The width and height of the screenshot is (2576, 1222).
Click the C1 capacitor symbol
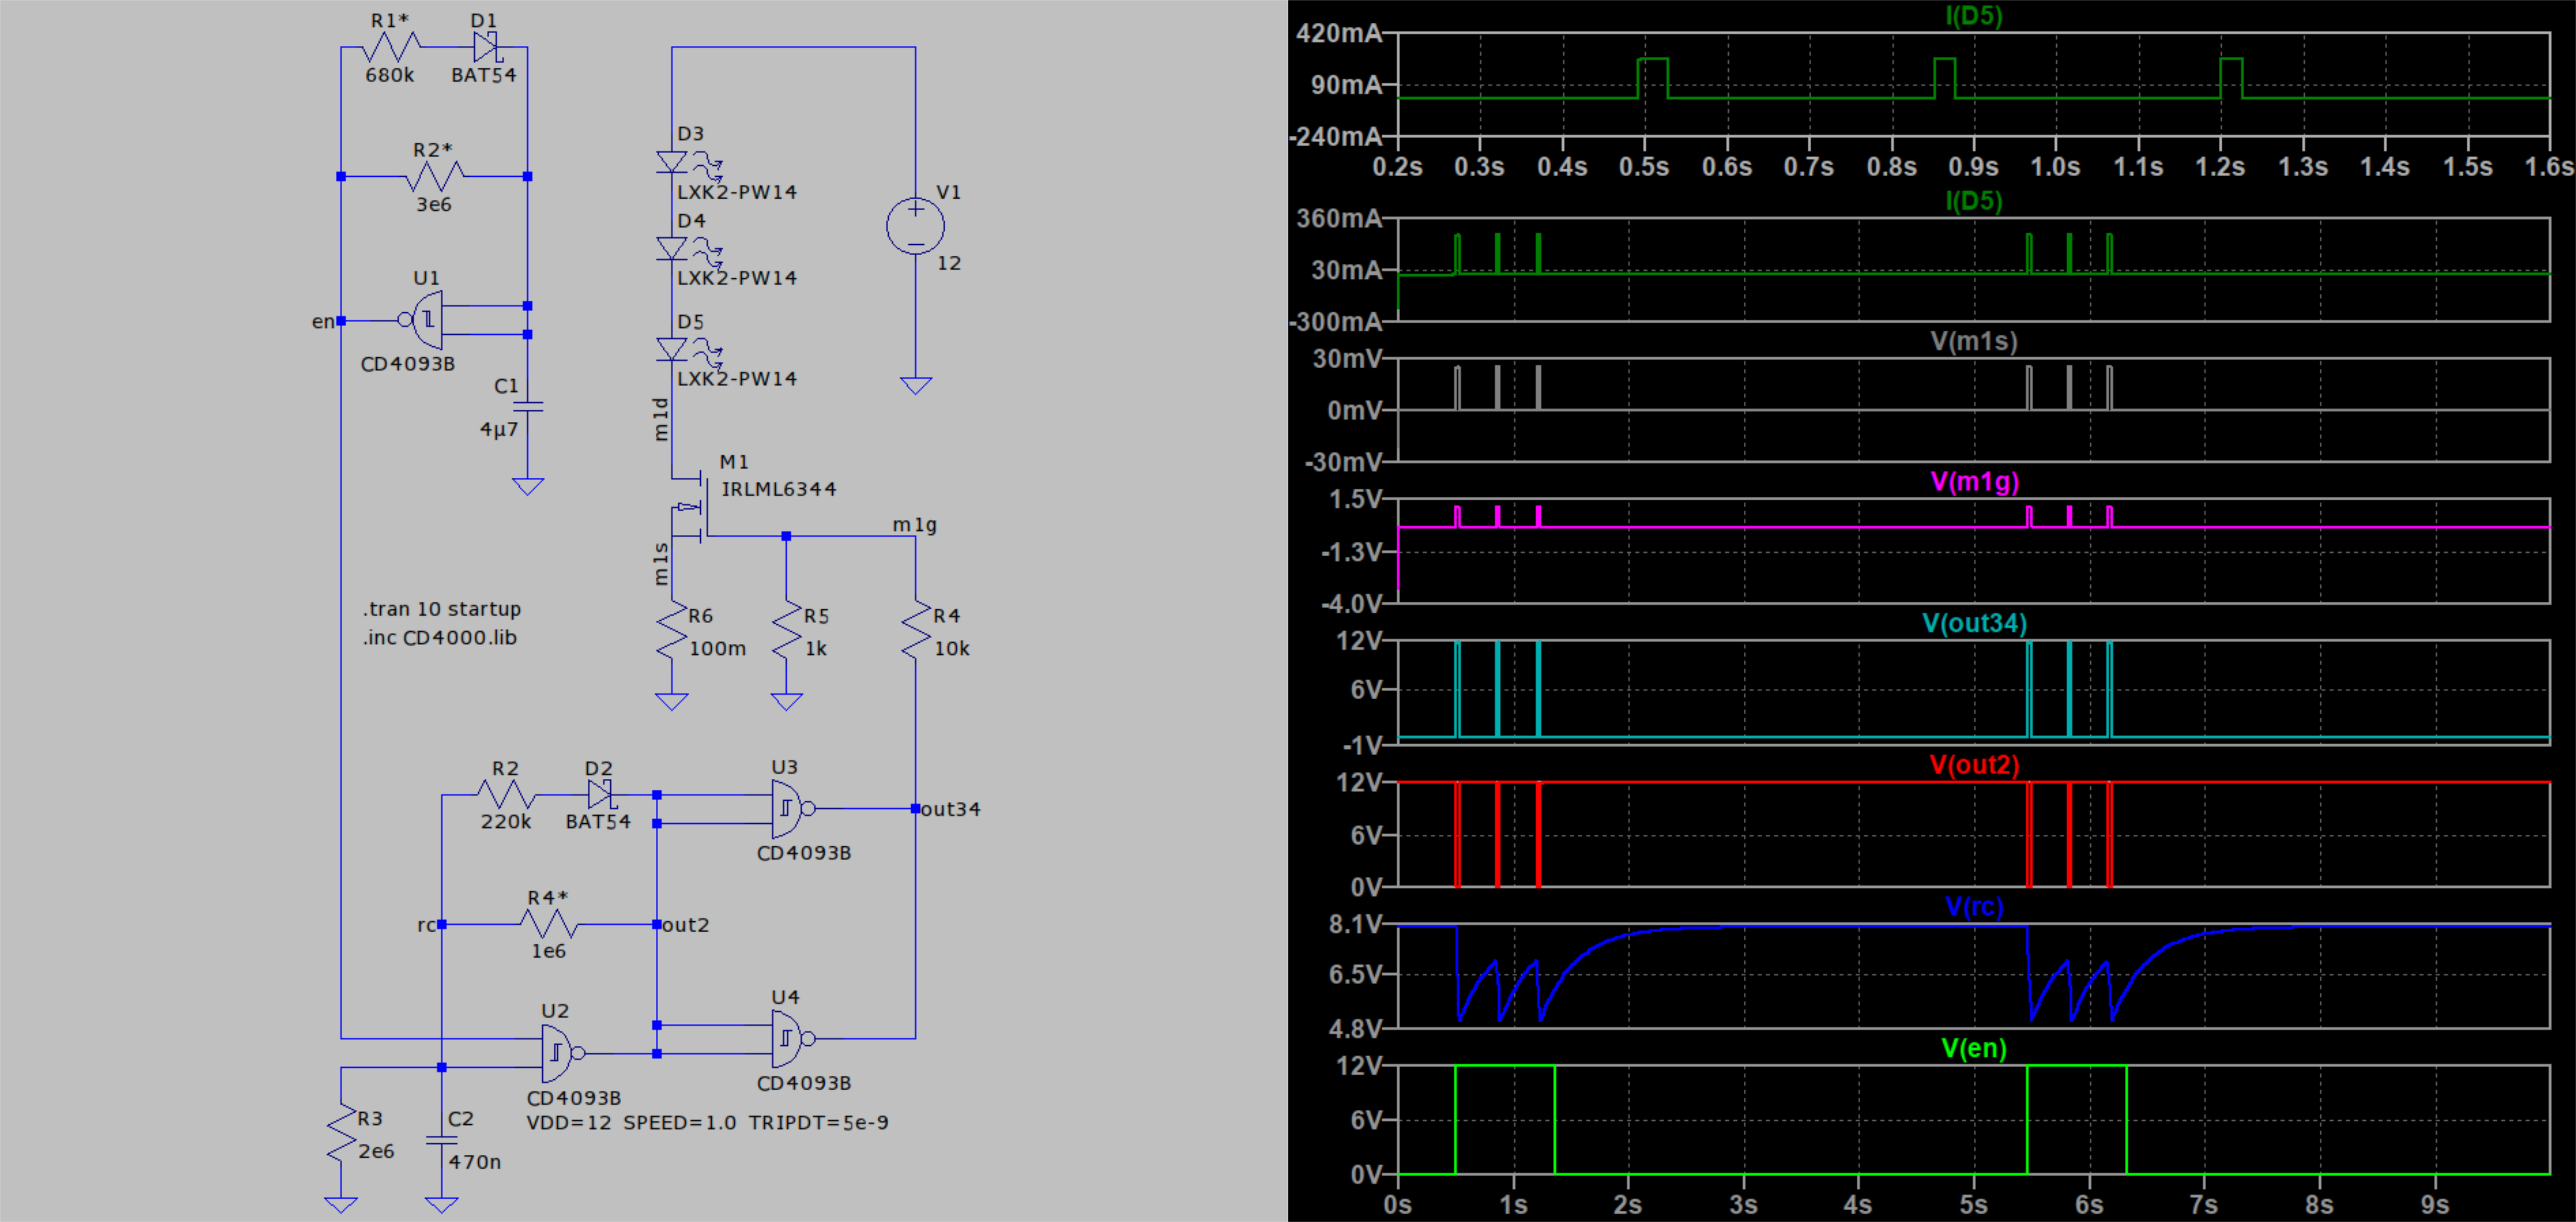527,407
